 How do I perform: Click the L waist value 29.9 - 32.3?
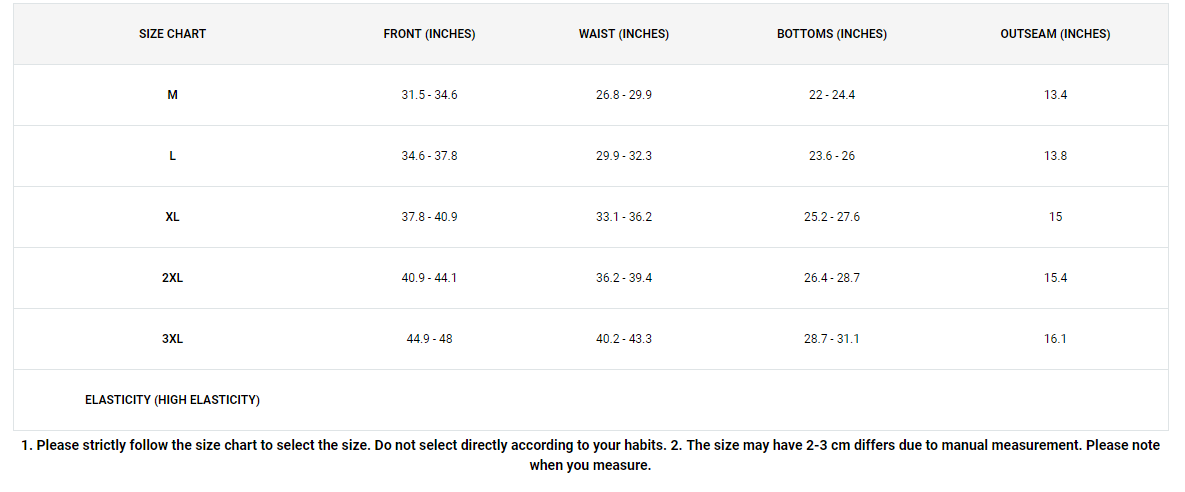point(623,156)
